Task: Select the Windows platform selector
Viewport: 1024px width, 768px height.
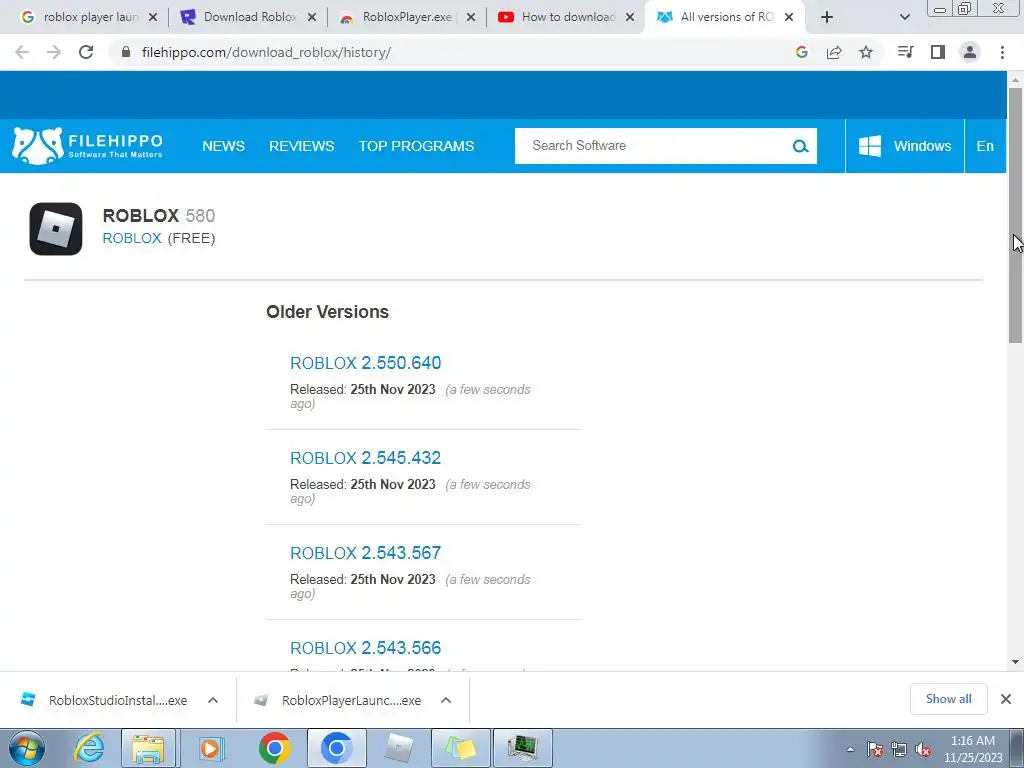Action: [x=904, y=146]
